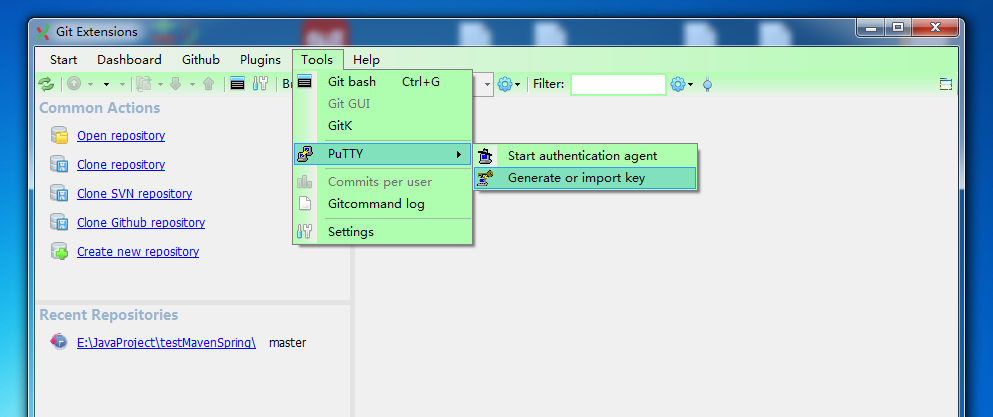Viewport: 993px width, 417px height.
Task: Select the greyed Commits per user entry
Action: point(383,182)
